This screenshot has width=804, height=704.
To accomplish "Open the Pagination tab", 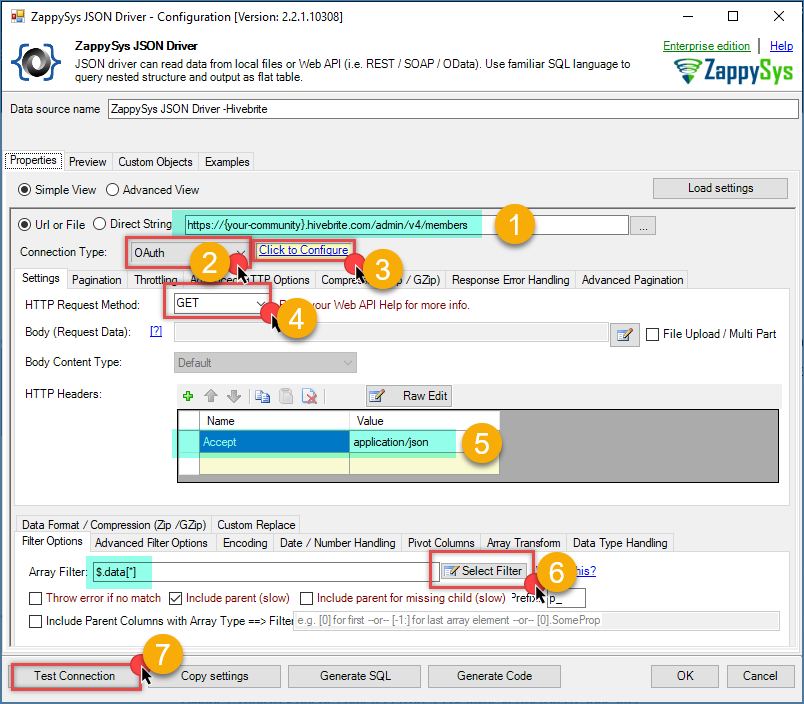I will (x=96, y=280).
